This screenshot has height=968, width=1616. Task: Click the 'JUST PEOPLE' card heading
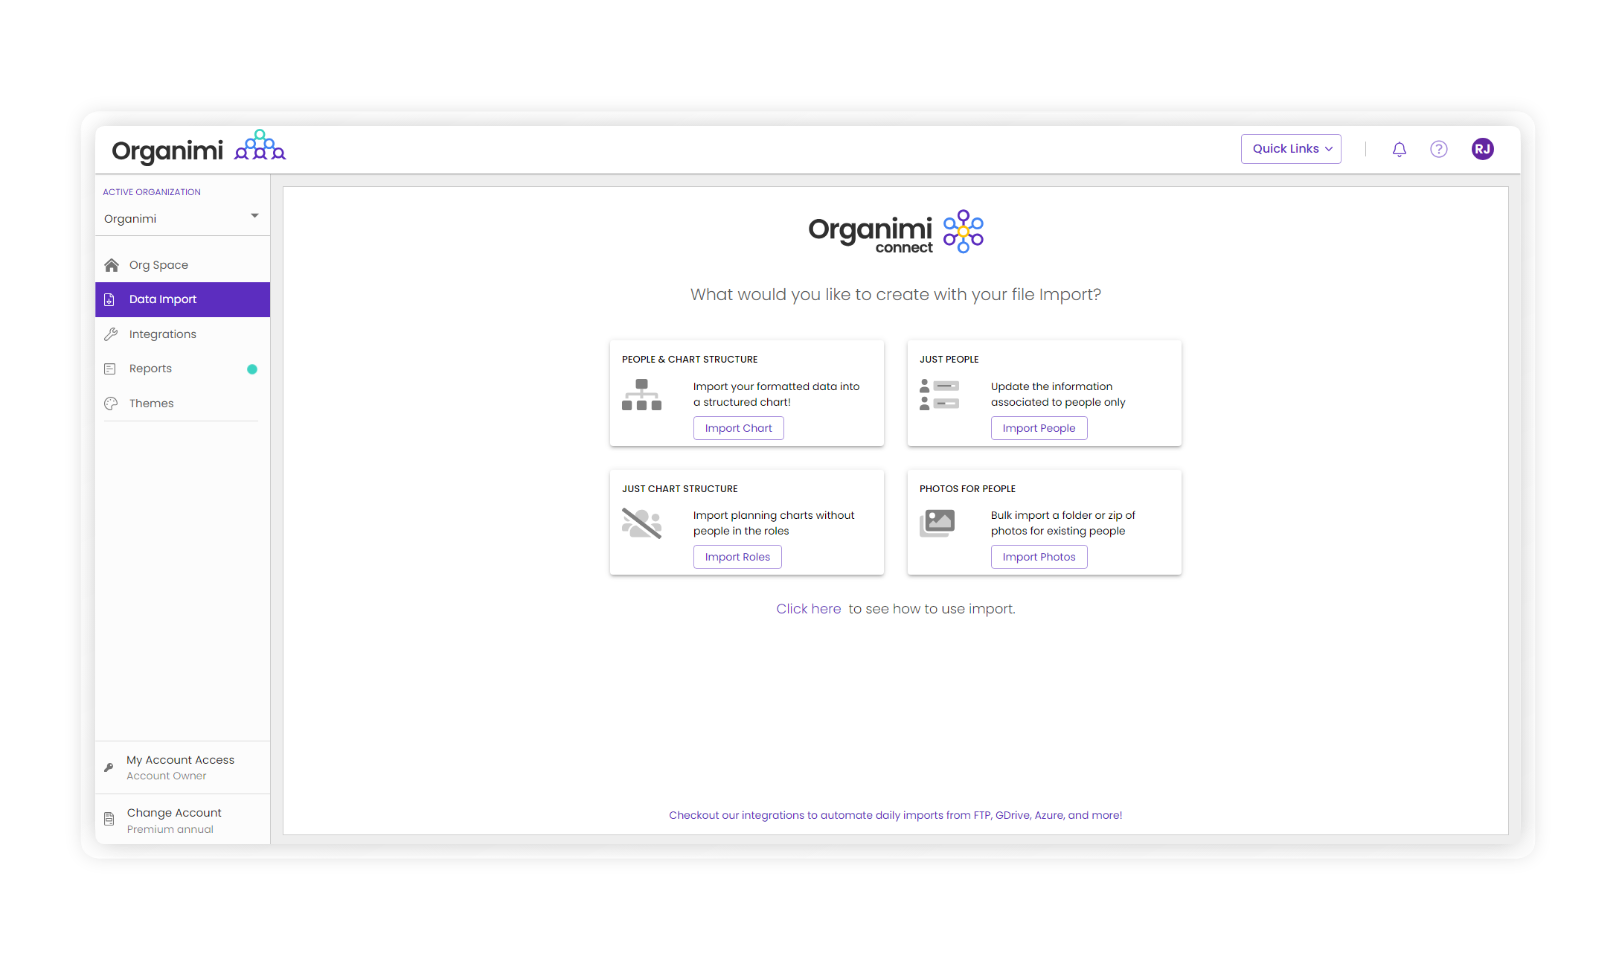coord(949,359)
